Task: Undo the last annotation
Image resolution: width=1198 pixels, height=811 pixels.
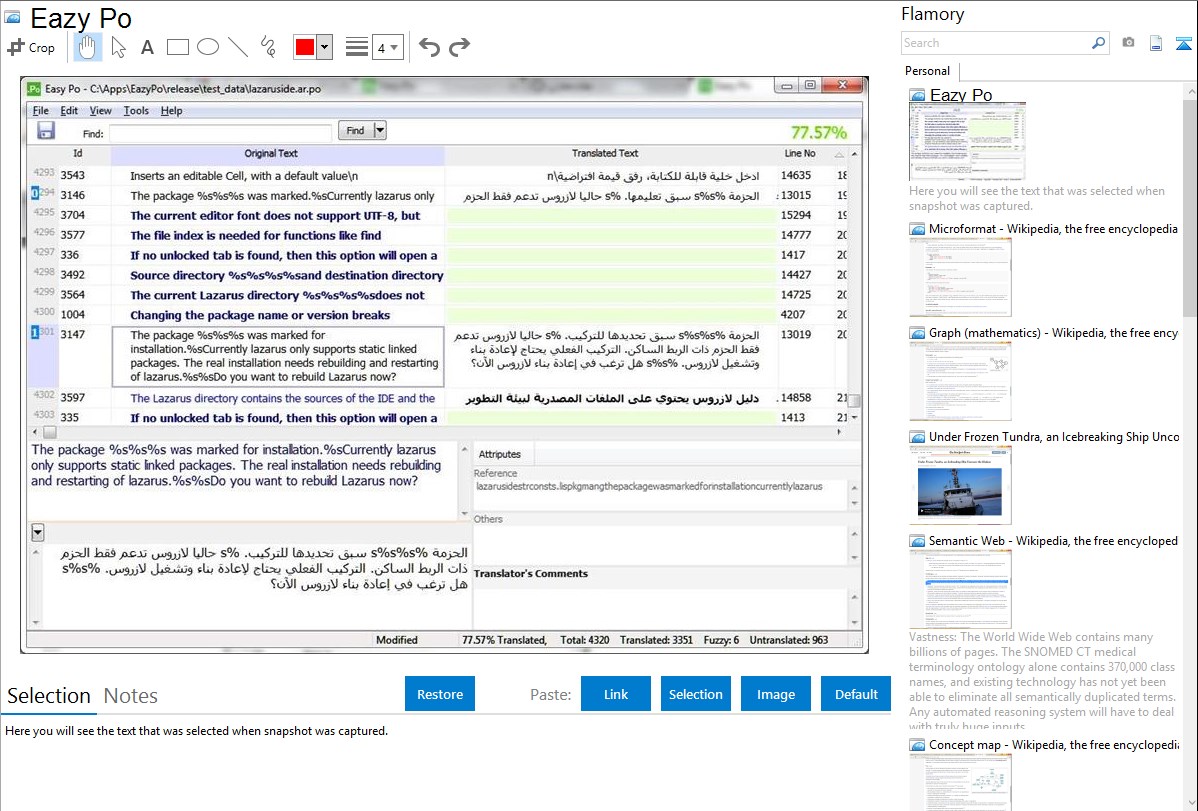Action: tap(429, 47)
